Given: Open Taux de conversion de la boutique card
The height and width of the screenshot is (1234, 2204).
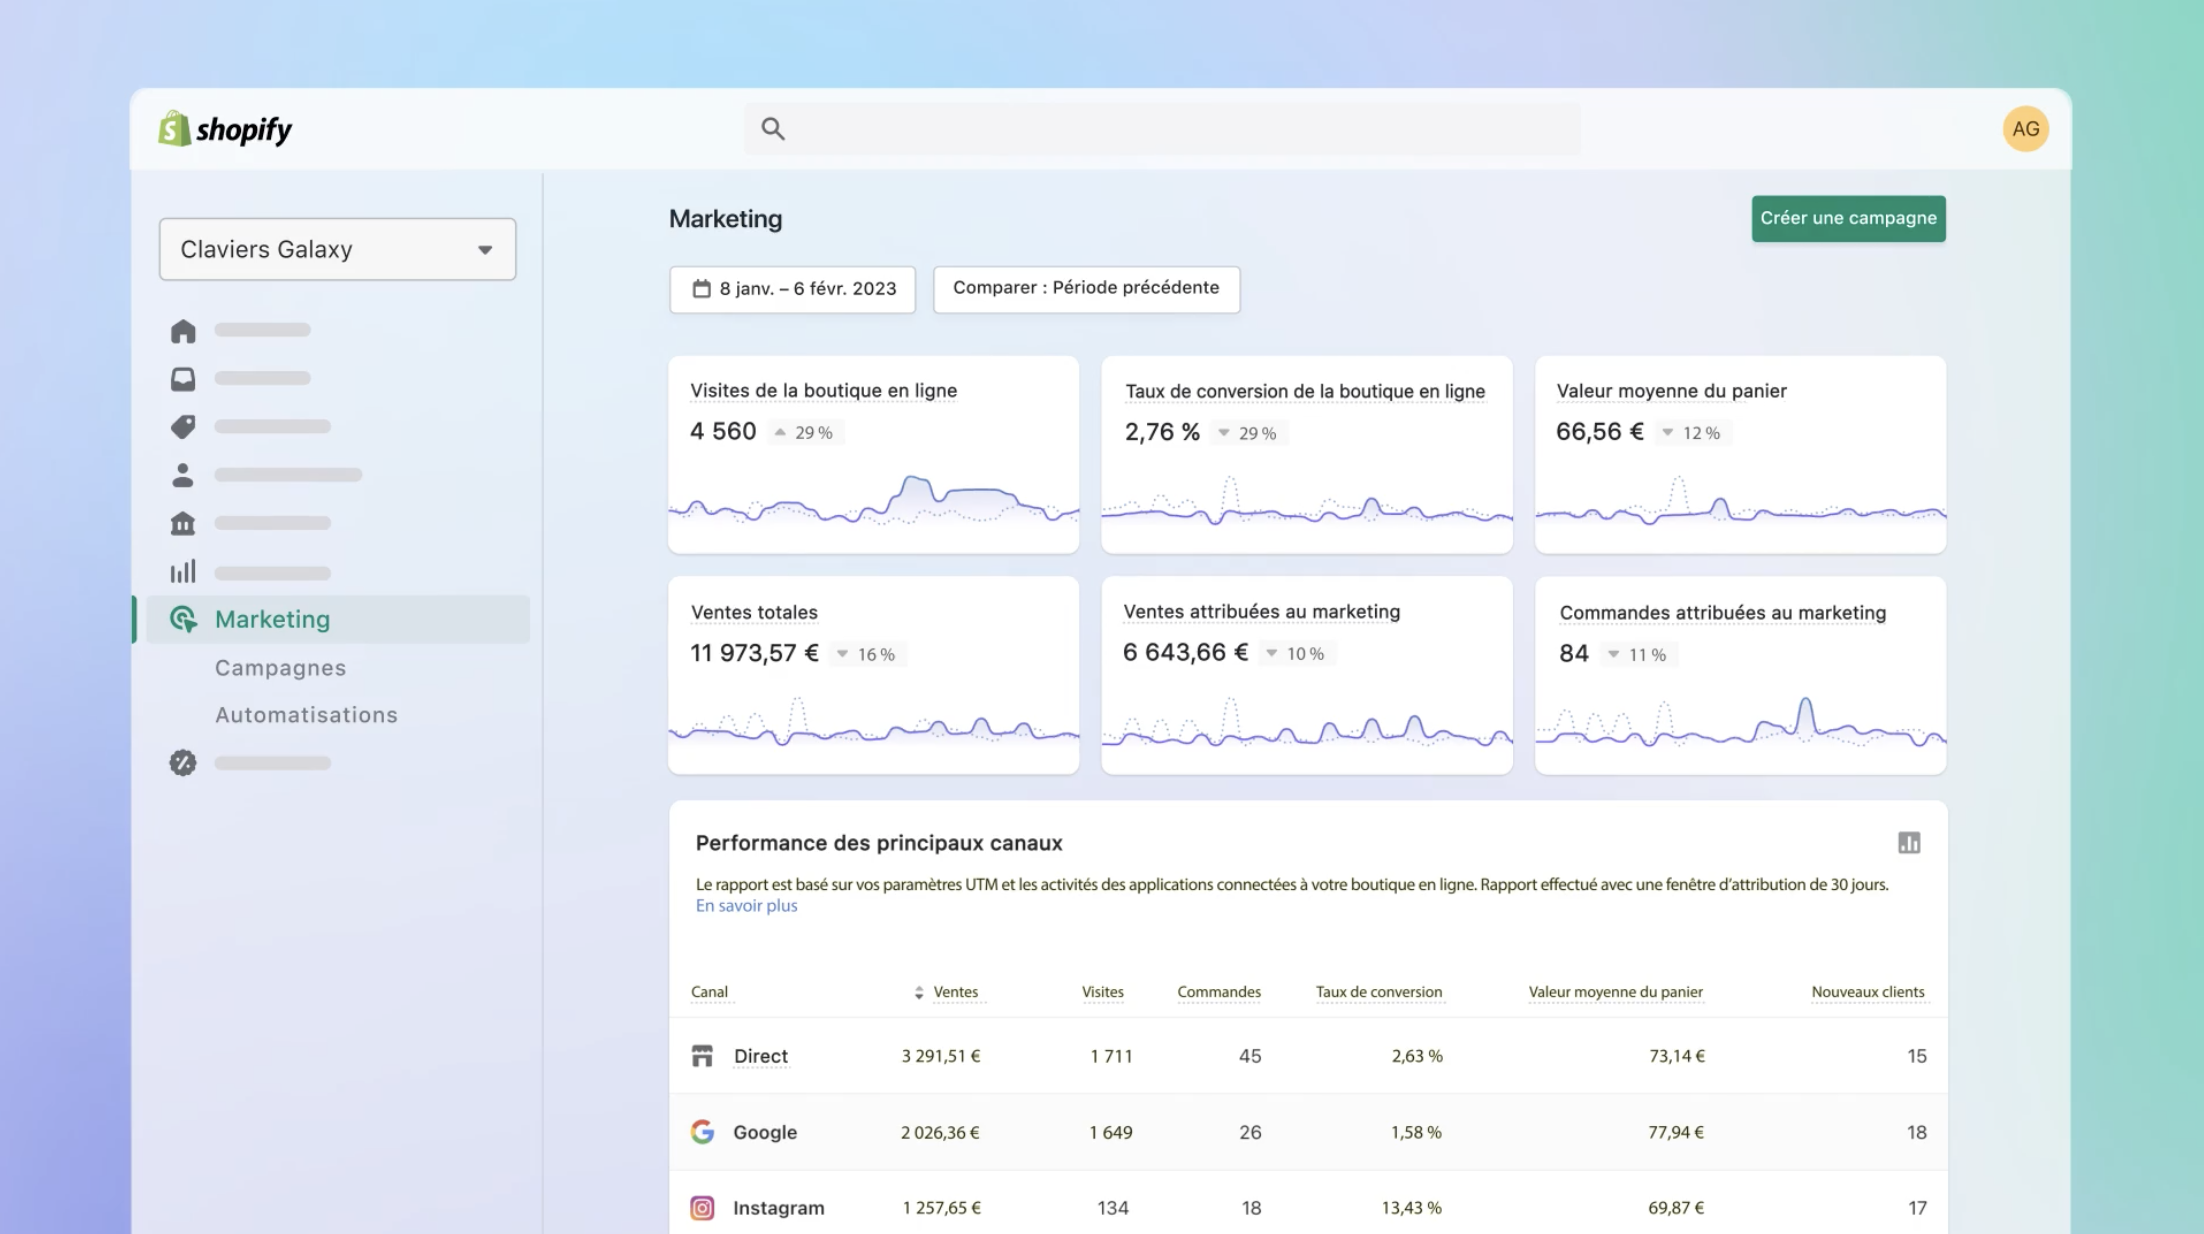Looking at the screenshot, I should [x=1307, y=454].
